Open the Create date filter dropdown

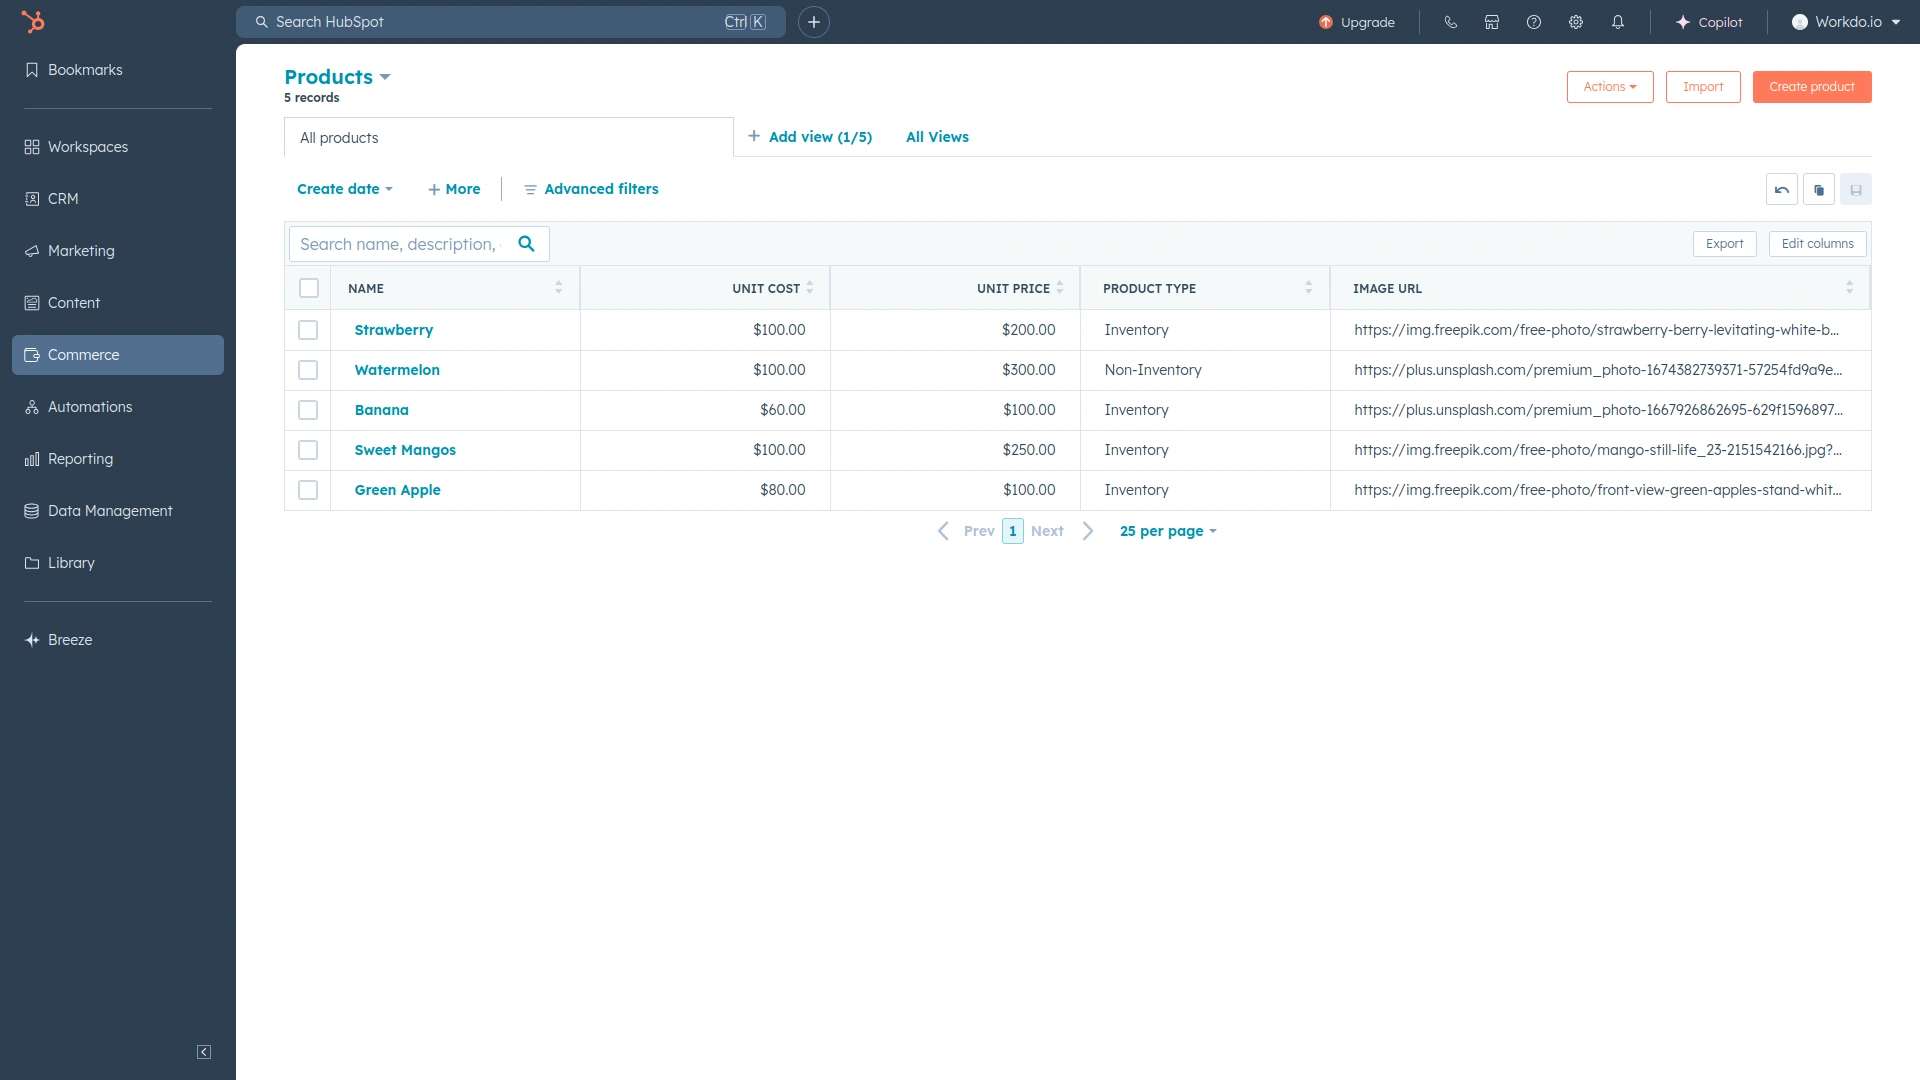[344, 189]
